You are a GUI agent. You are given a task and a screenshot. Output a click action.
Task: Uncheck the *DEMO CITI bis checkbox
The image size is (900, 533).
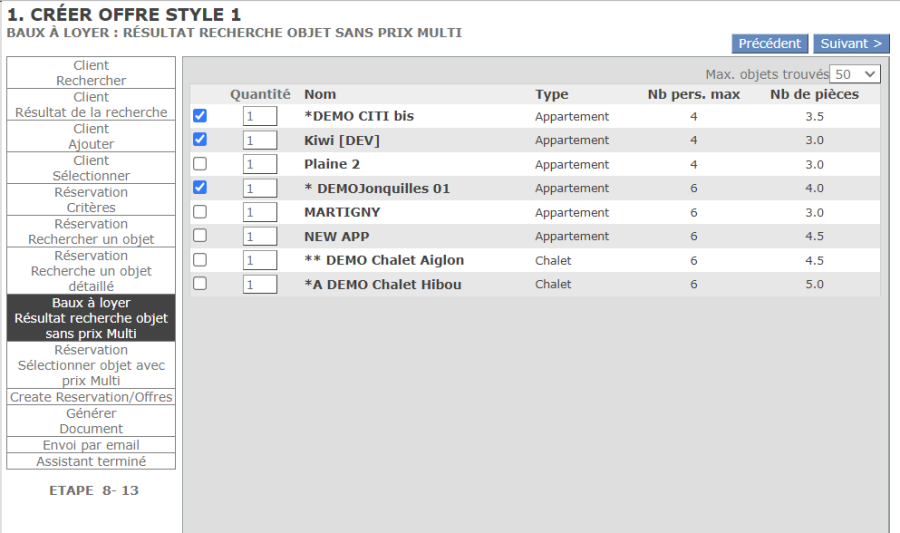click(x=200, y=116)
